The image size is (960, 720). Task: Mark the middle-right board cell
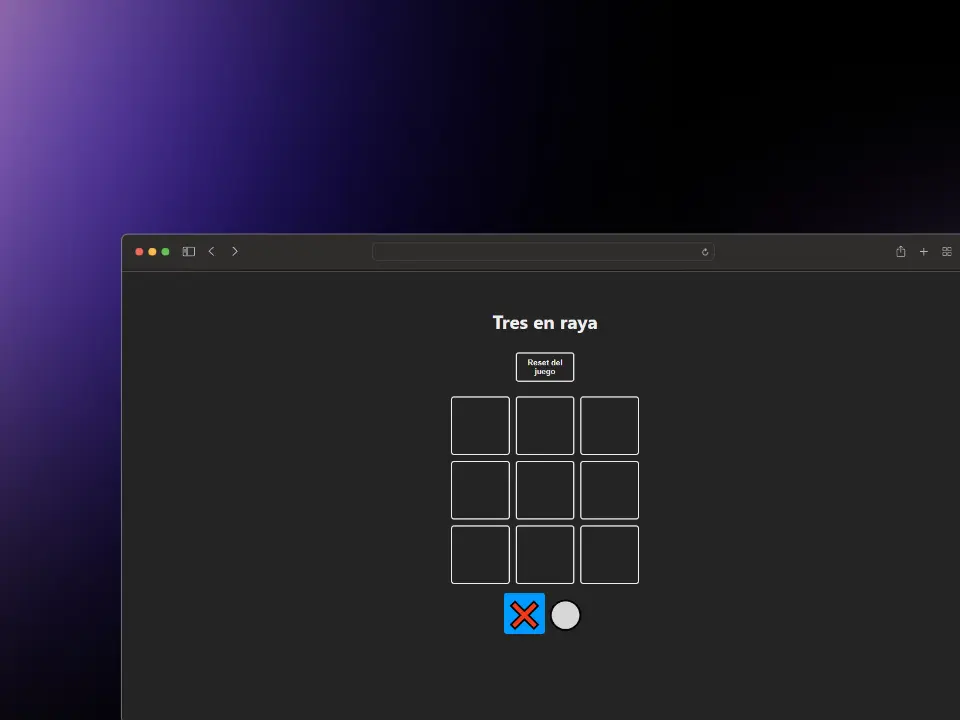[x=609, y=490]
